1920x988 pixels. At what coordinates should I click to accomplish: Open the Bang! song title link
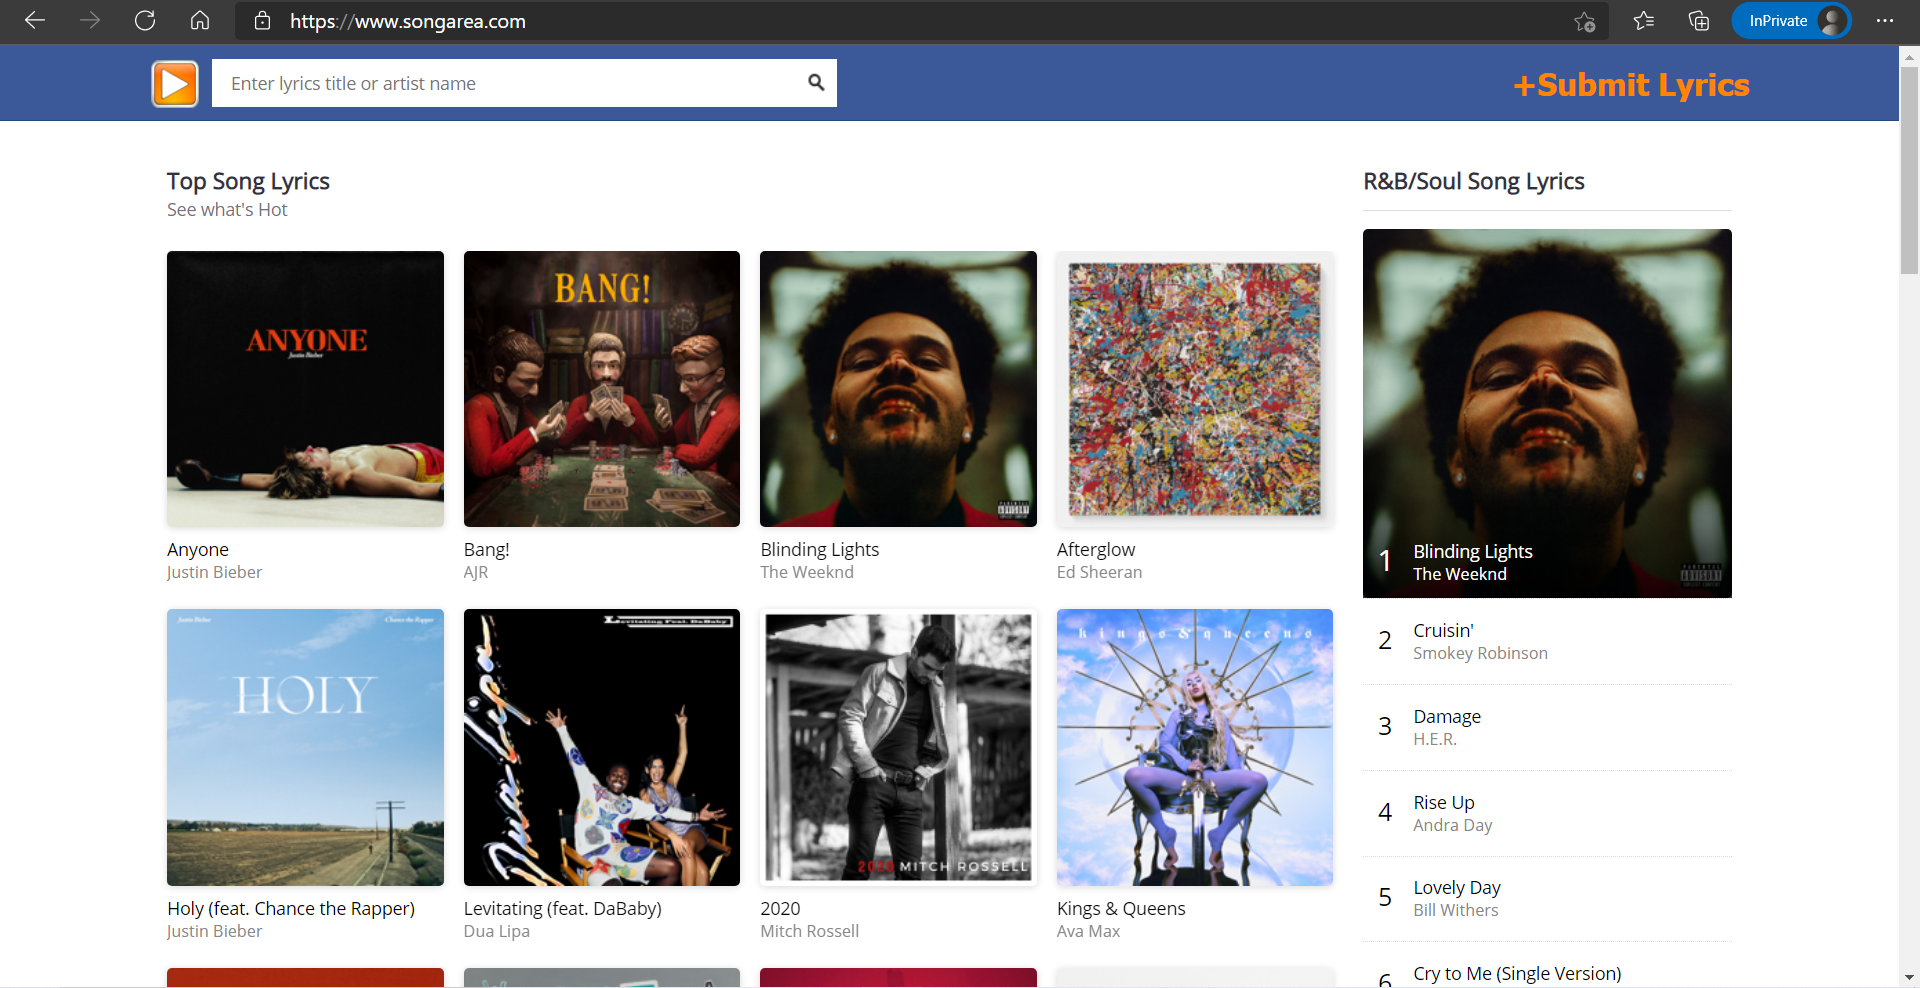(487, 550)
